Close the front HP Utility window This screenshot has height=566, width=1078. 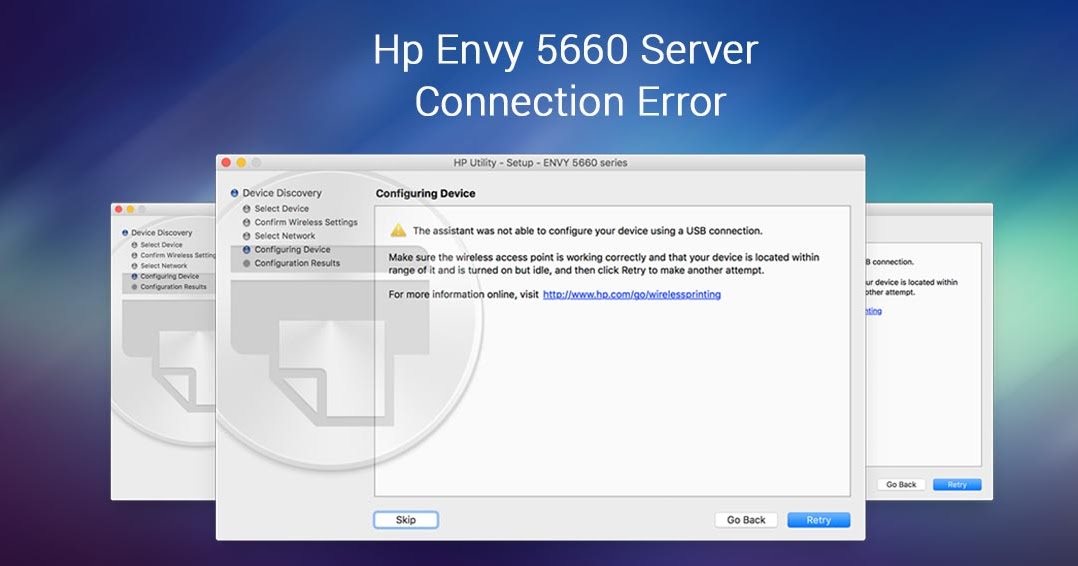tap(226, 163)
